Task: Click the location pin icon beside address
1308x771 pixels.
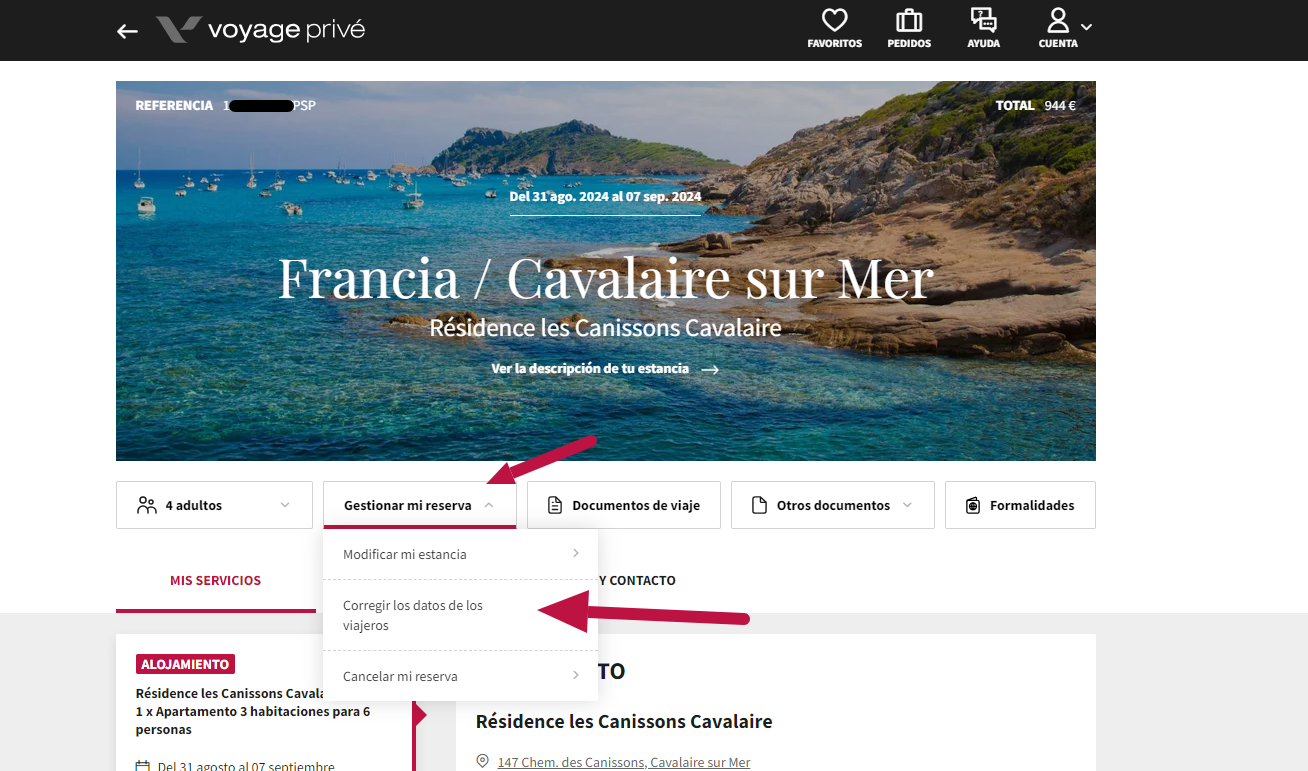Action: coord(483,761)
